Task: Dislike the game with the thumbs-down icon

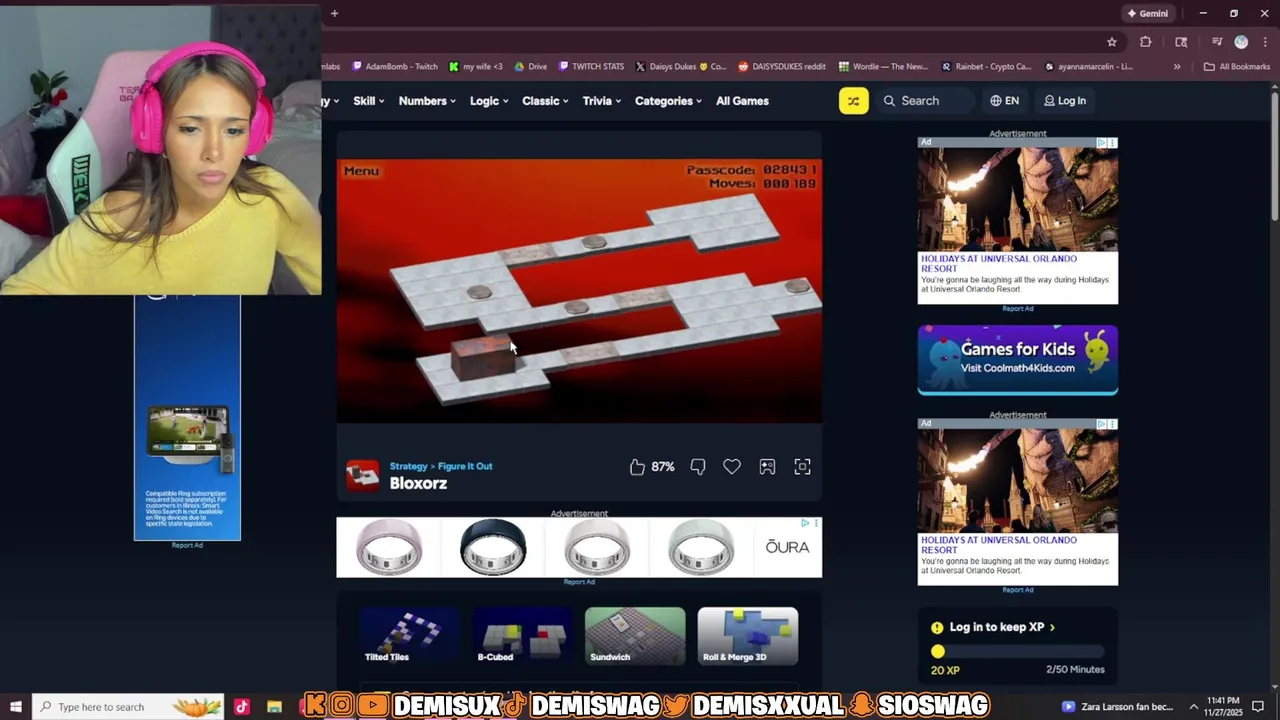Action: pyautogui.click(x=698, y=467)
